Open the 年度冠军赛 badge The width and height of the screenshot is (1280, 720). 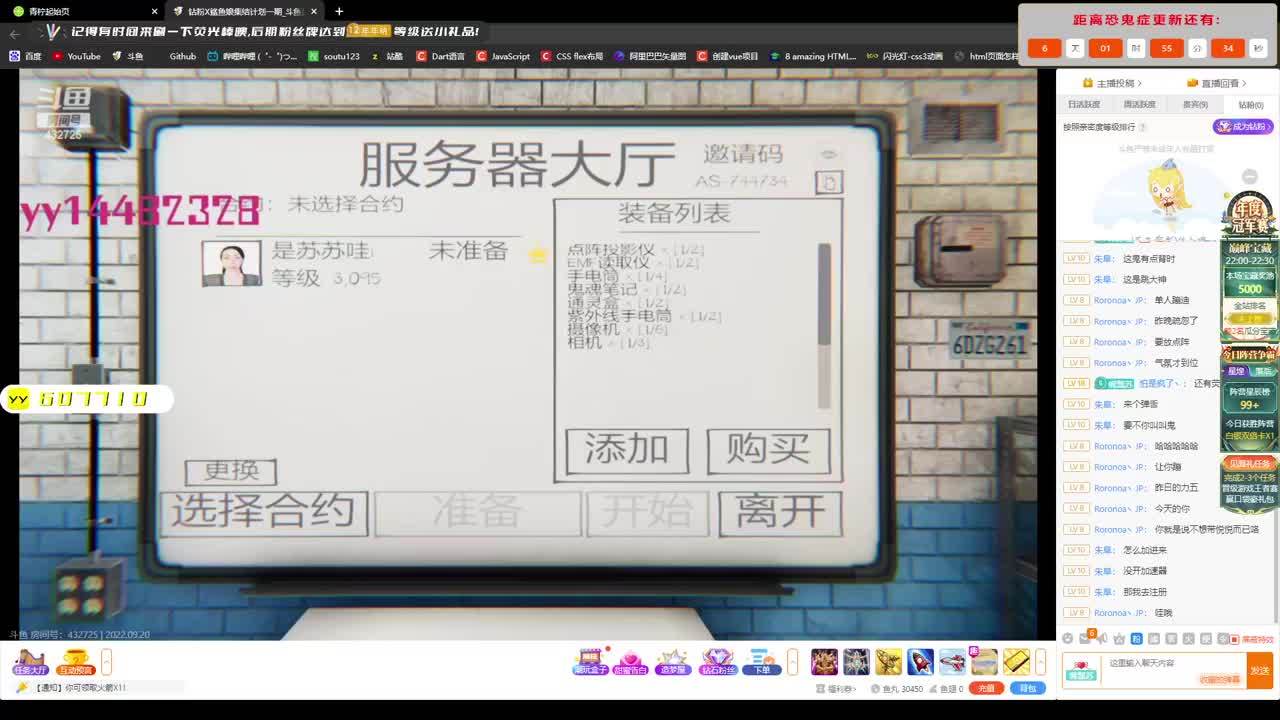[1249, 214]
